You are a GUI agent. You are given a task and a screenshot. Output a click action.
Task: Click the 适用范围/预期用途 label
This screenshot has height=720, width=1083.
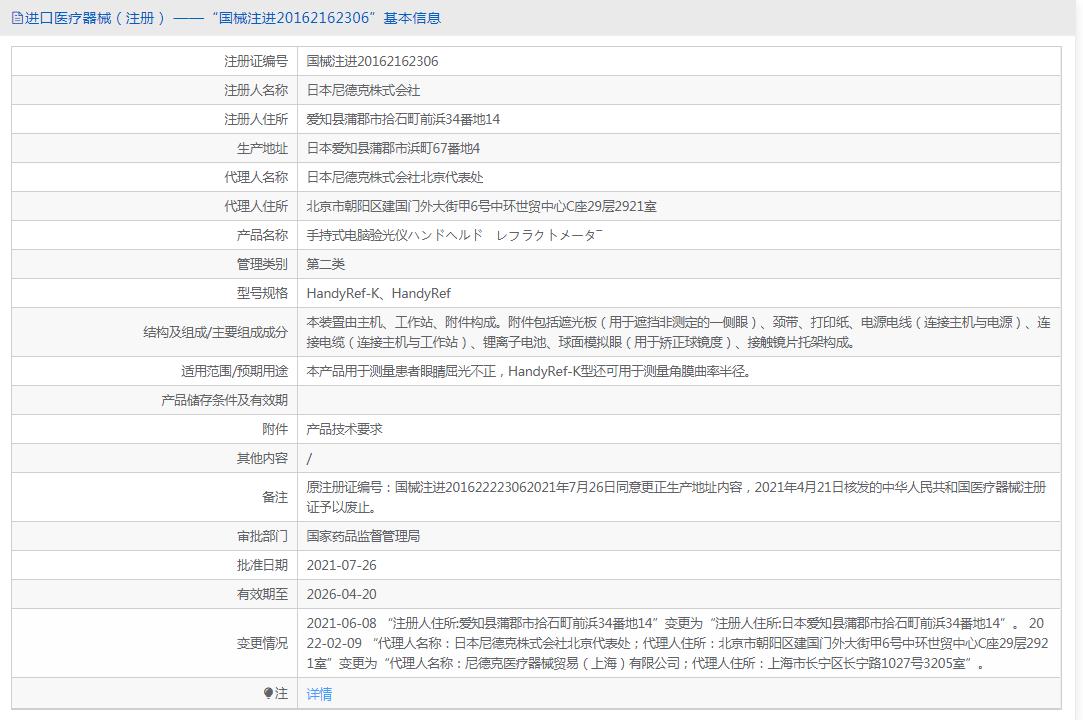[234, 372]
